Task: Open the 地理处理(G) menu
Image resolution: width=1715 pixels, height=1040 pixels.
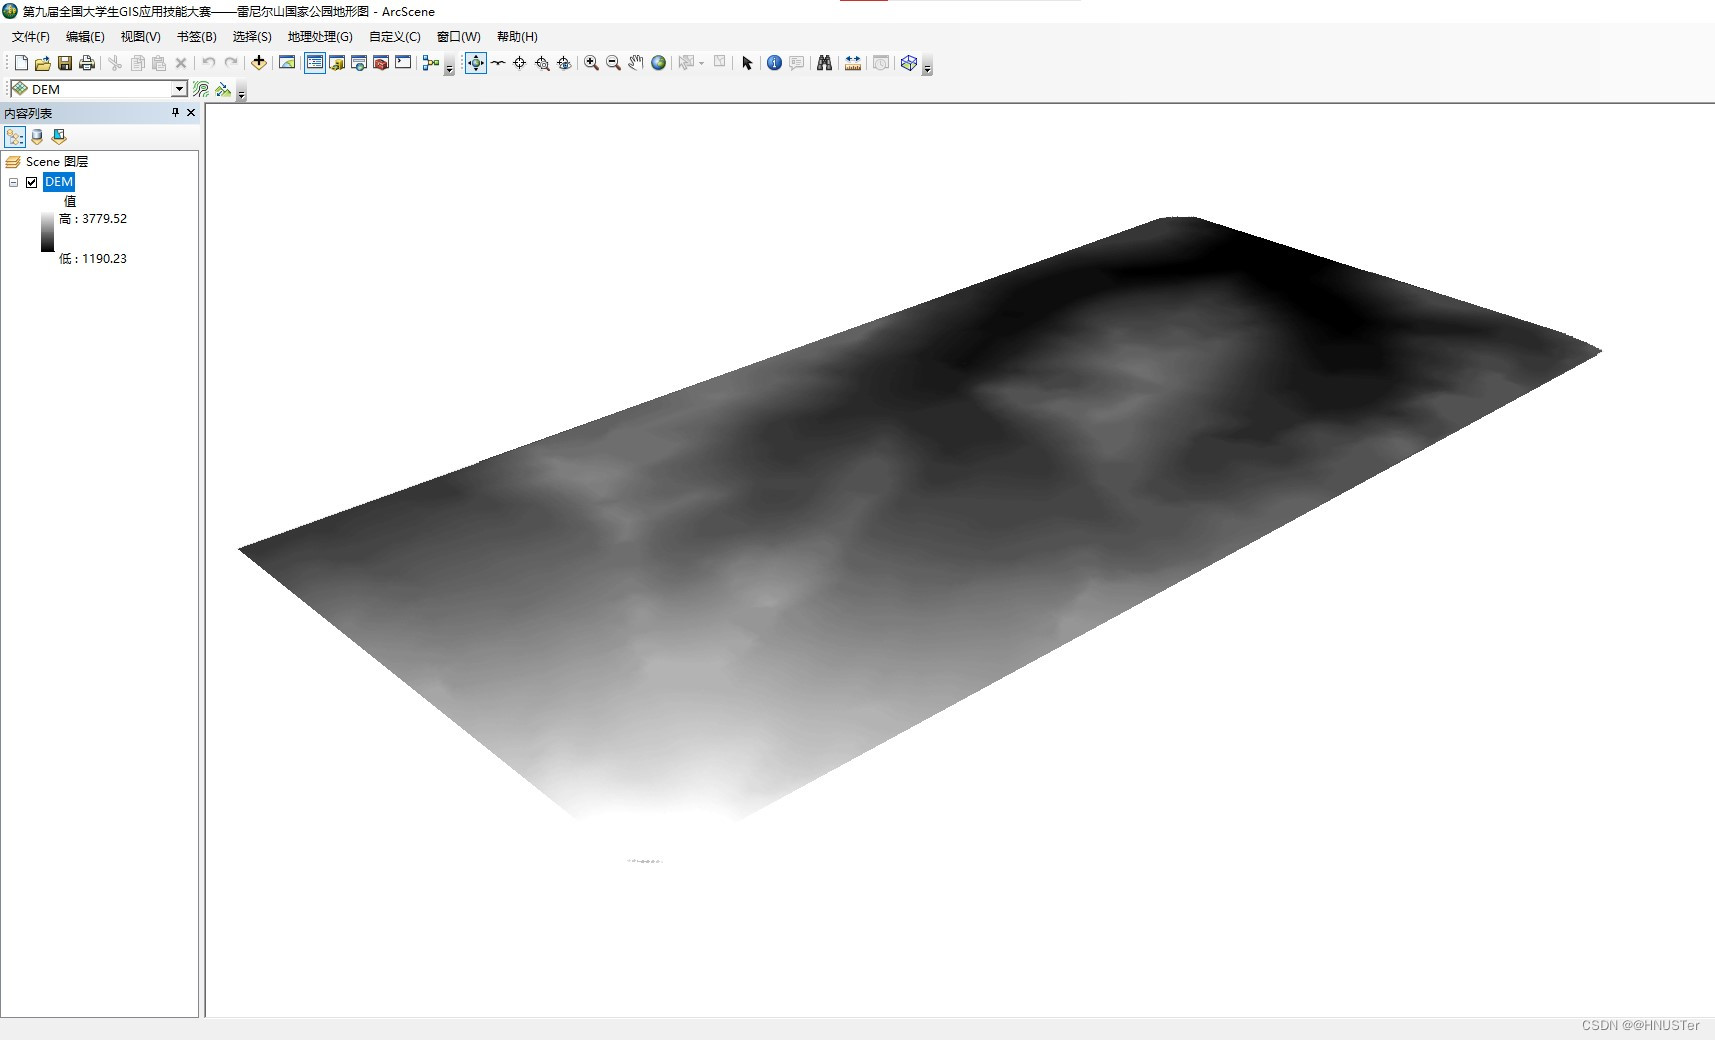Action: coord(320,37)
